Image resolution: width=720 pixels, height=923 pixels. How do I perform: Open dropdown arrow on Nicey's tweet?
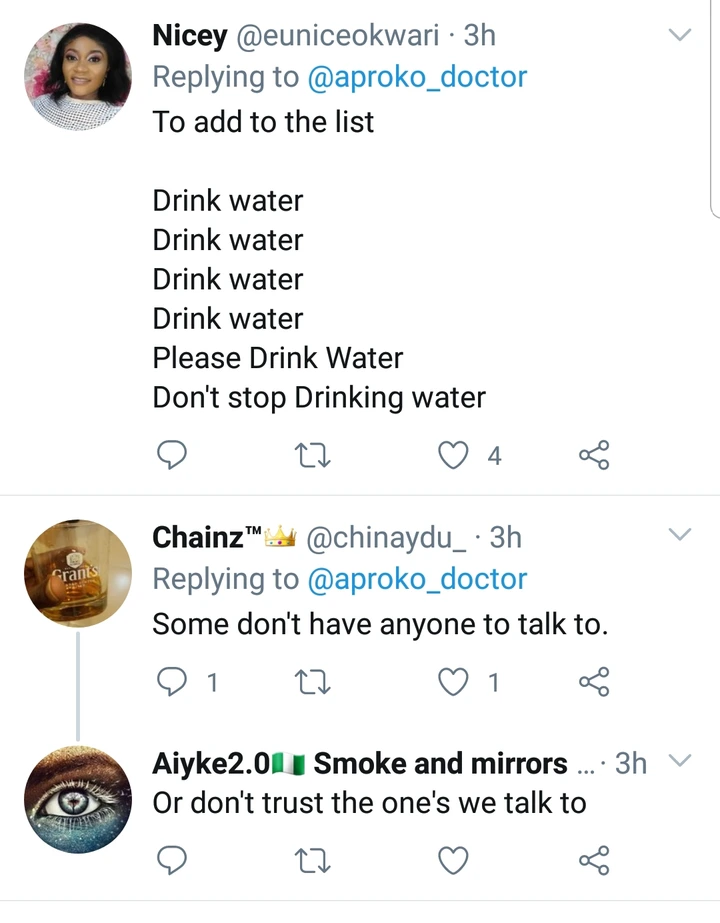click(679, 36)
